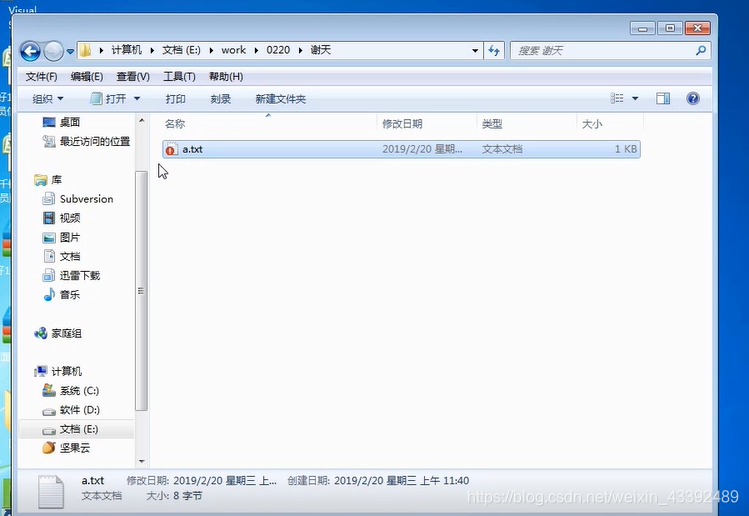Select 0220 in the address breadcrumb

pyautogui.click(x=278, y=50)
